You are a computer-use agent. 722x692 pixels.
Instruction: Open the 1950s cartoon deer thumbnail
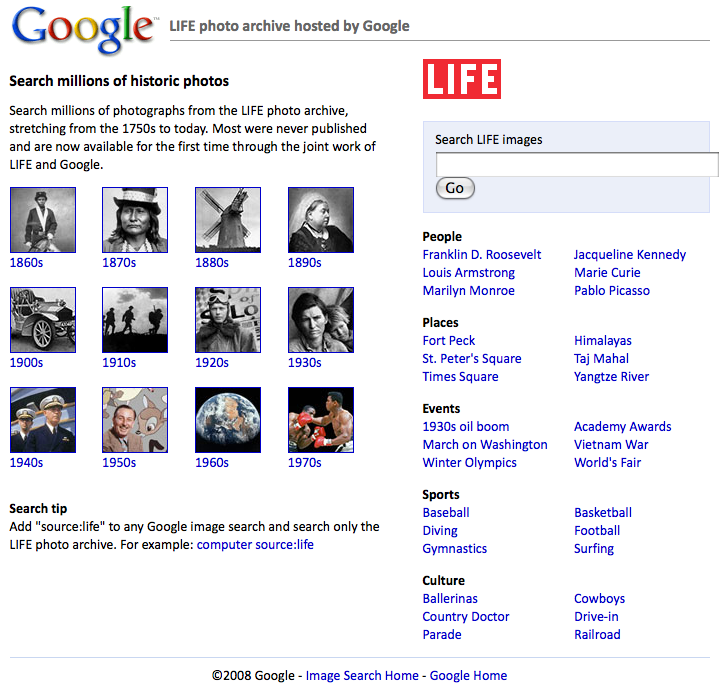pos(135,420)
